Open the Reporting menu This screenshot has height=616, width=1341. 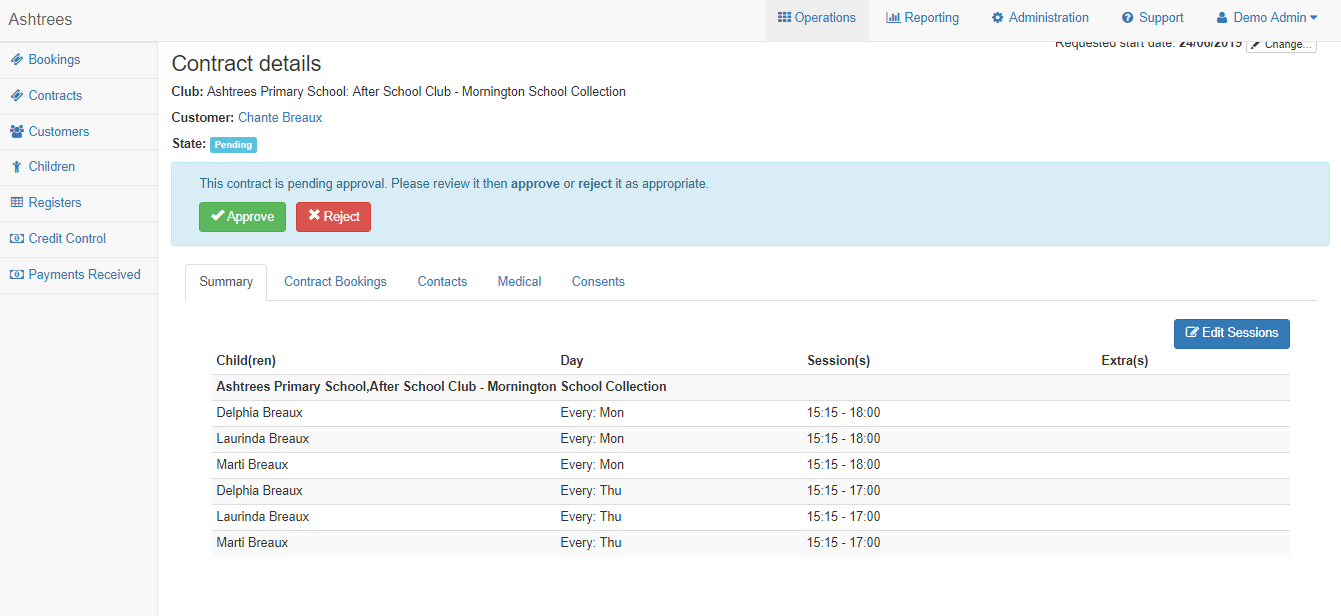(922, 18)
